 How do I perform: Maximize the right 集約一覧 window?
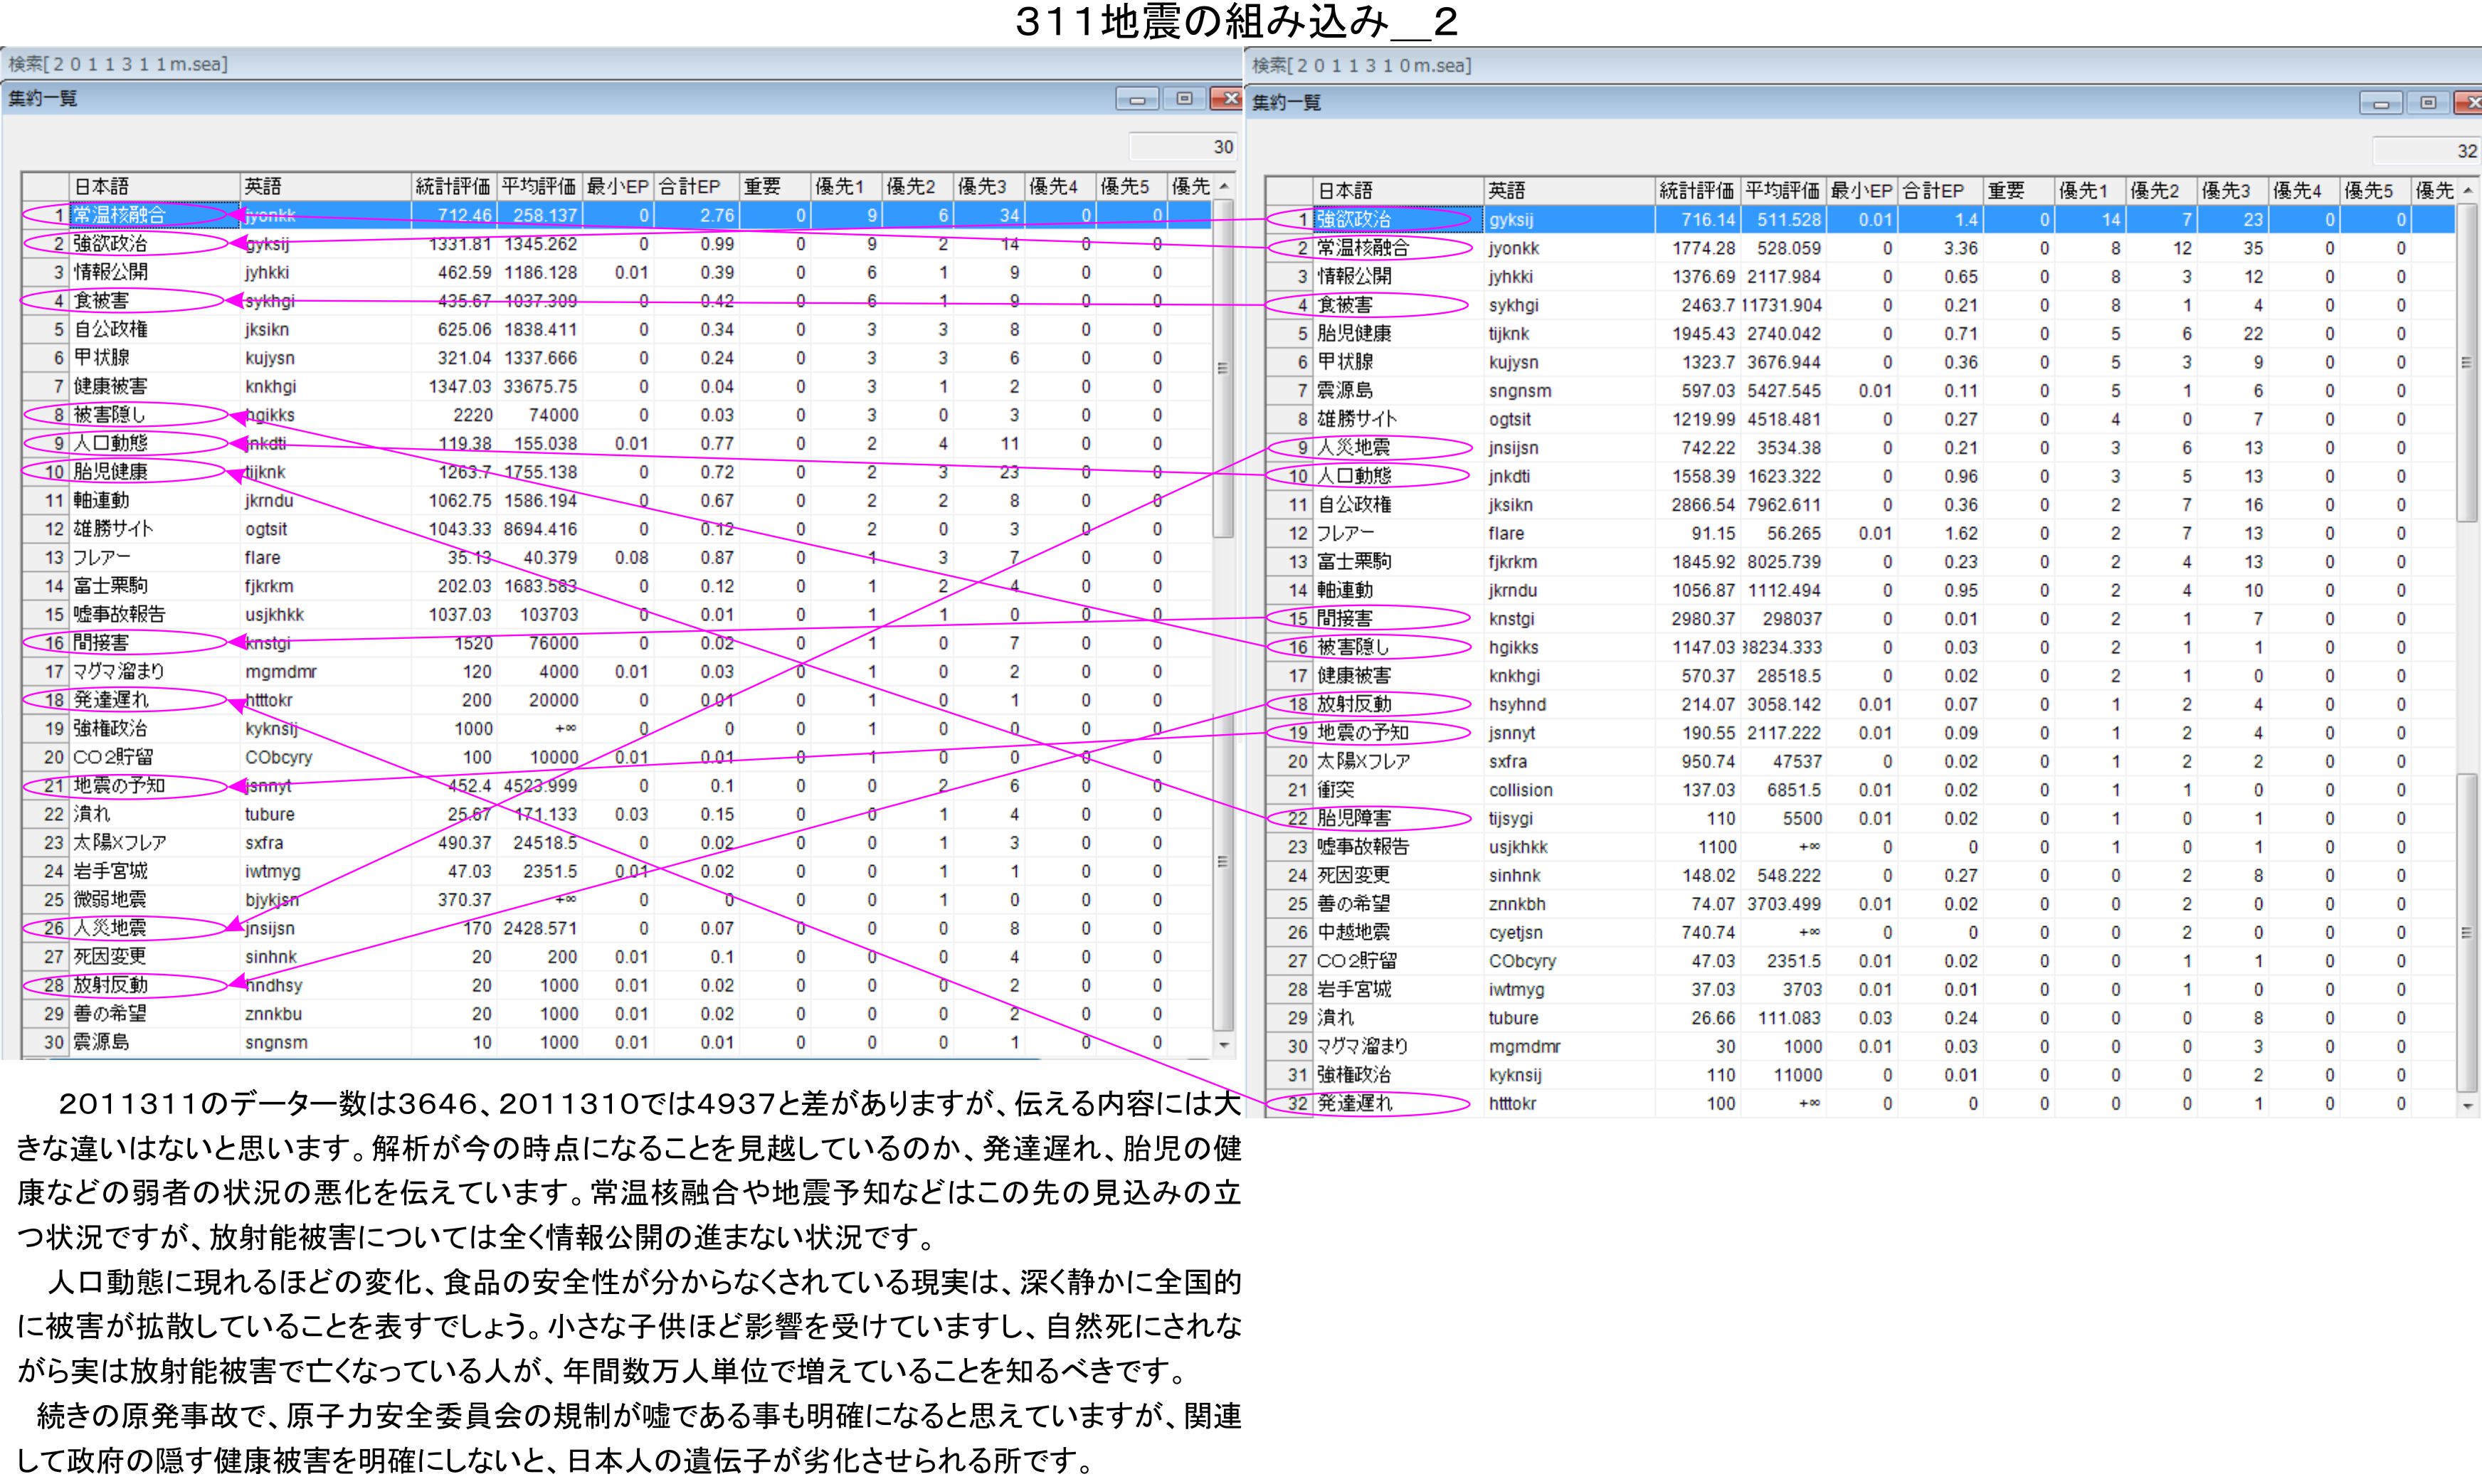pyautogui.click(x=2427, y=103)
